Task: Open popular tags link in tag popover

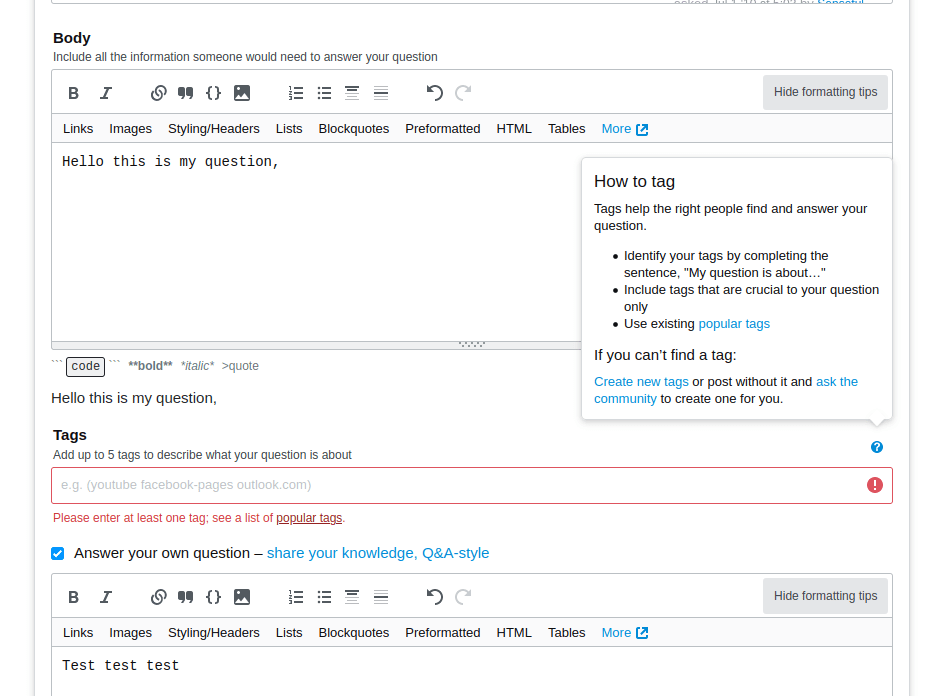Action: pyautogui.click(x=734, y=324)
